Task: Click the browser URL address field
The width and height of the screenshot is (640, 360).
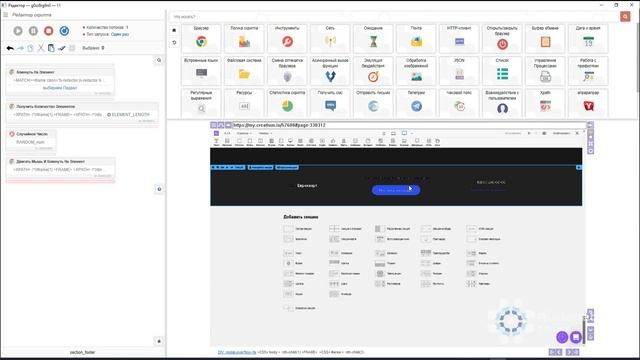Action: tap(408, 125)
